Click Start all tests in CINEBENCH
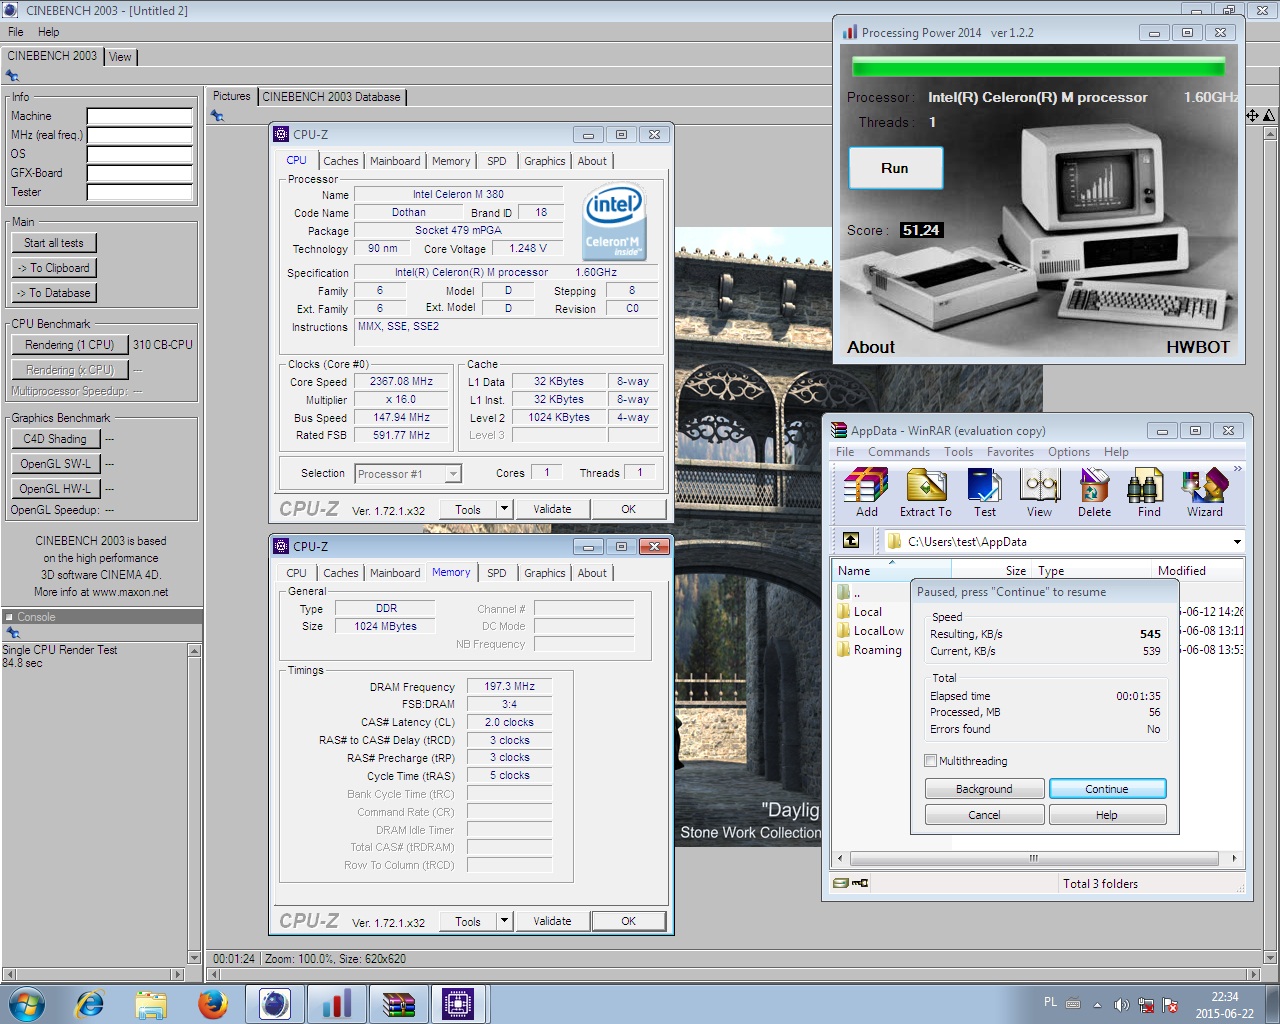This screenshot has width=1280, height=1024. (54, 243)
